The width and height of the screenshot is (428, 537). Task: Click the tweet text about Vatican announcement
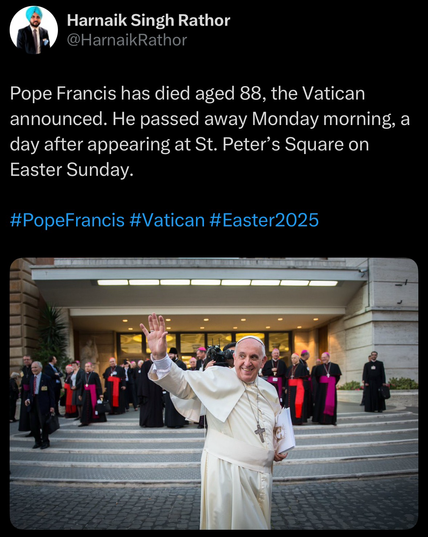pos(210,132)
